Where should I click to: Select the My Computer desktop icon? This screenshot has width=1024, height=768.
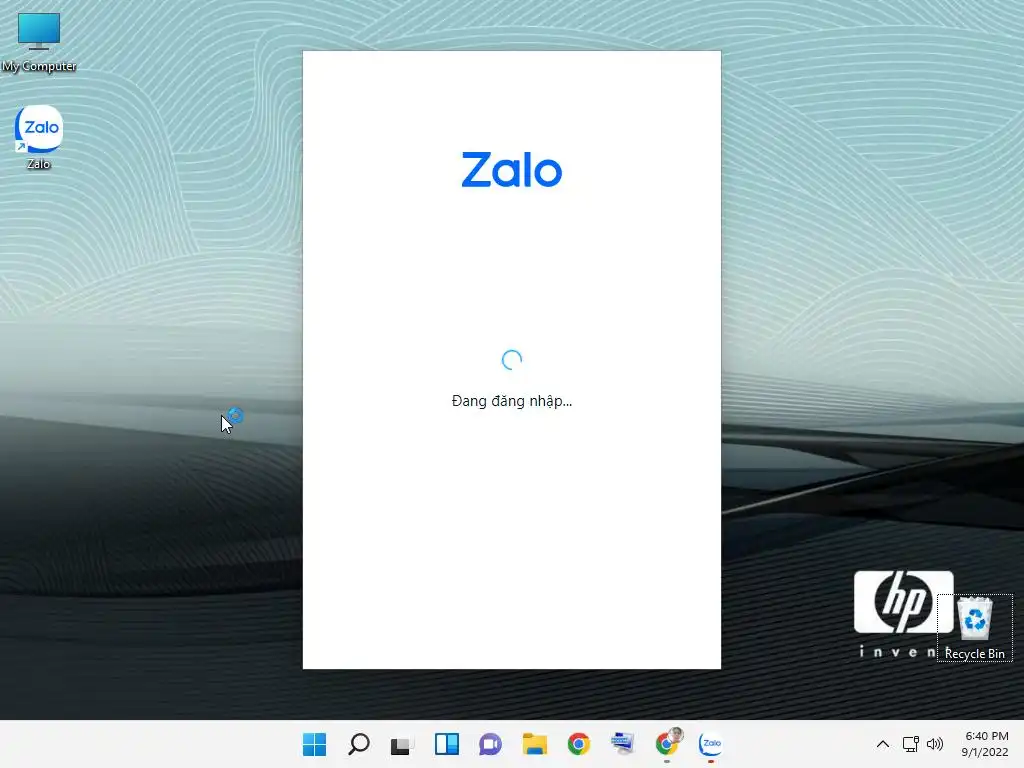click(x=39, y=41)
